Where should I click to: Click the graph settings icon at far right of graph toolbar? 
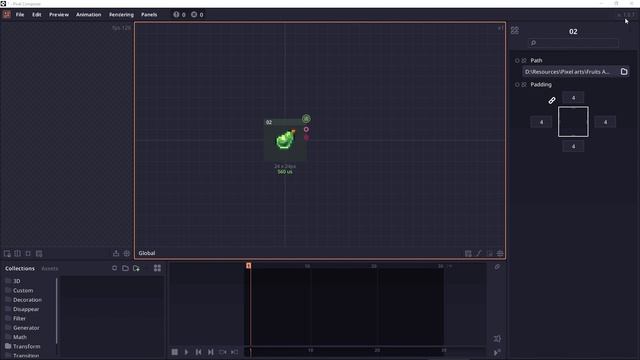[500, 253]
